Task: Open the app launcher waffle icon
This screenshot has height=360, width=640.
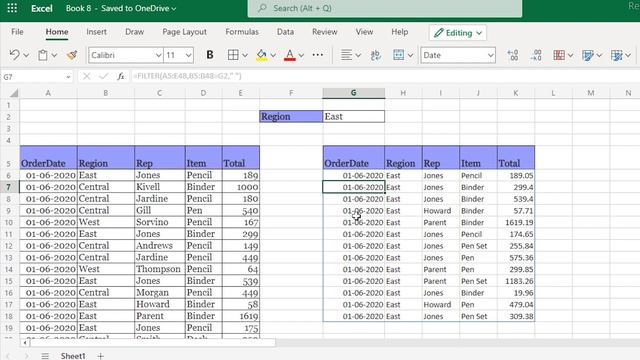Action: (12, 8)
